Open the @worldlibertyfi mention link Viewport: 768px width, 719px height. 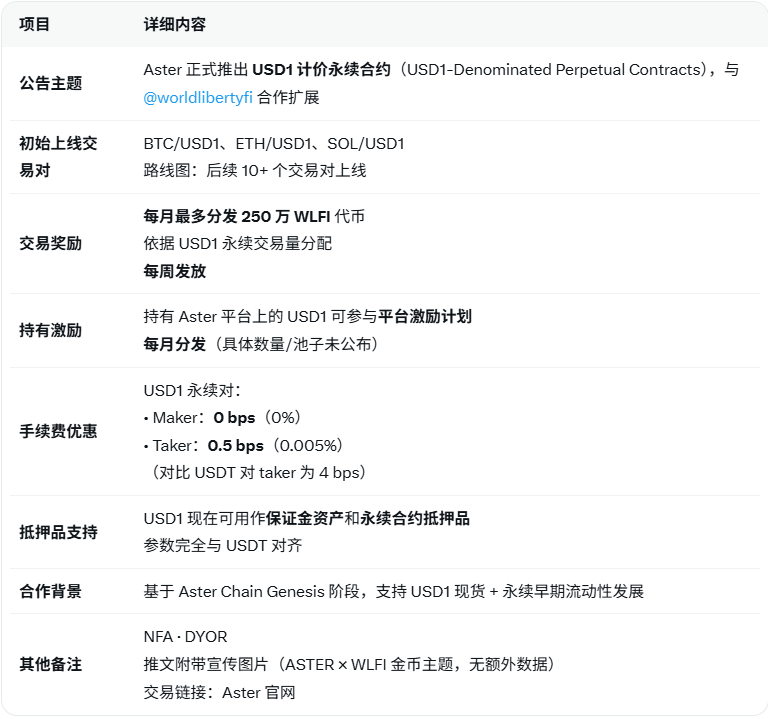click(198, 97)
